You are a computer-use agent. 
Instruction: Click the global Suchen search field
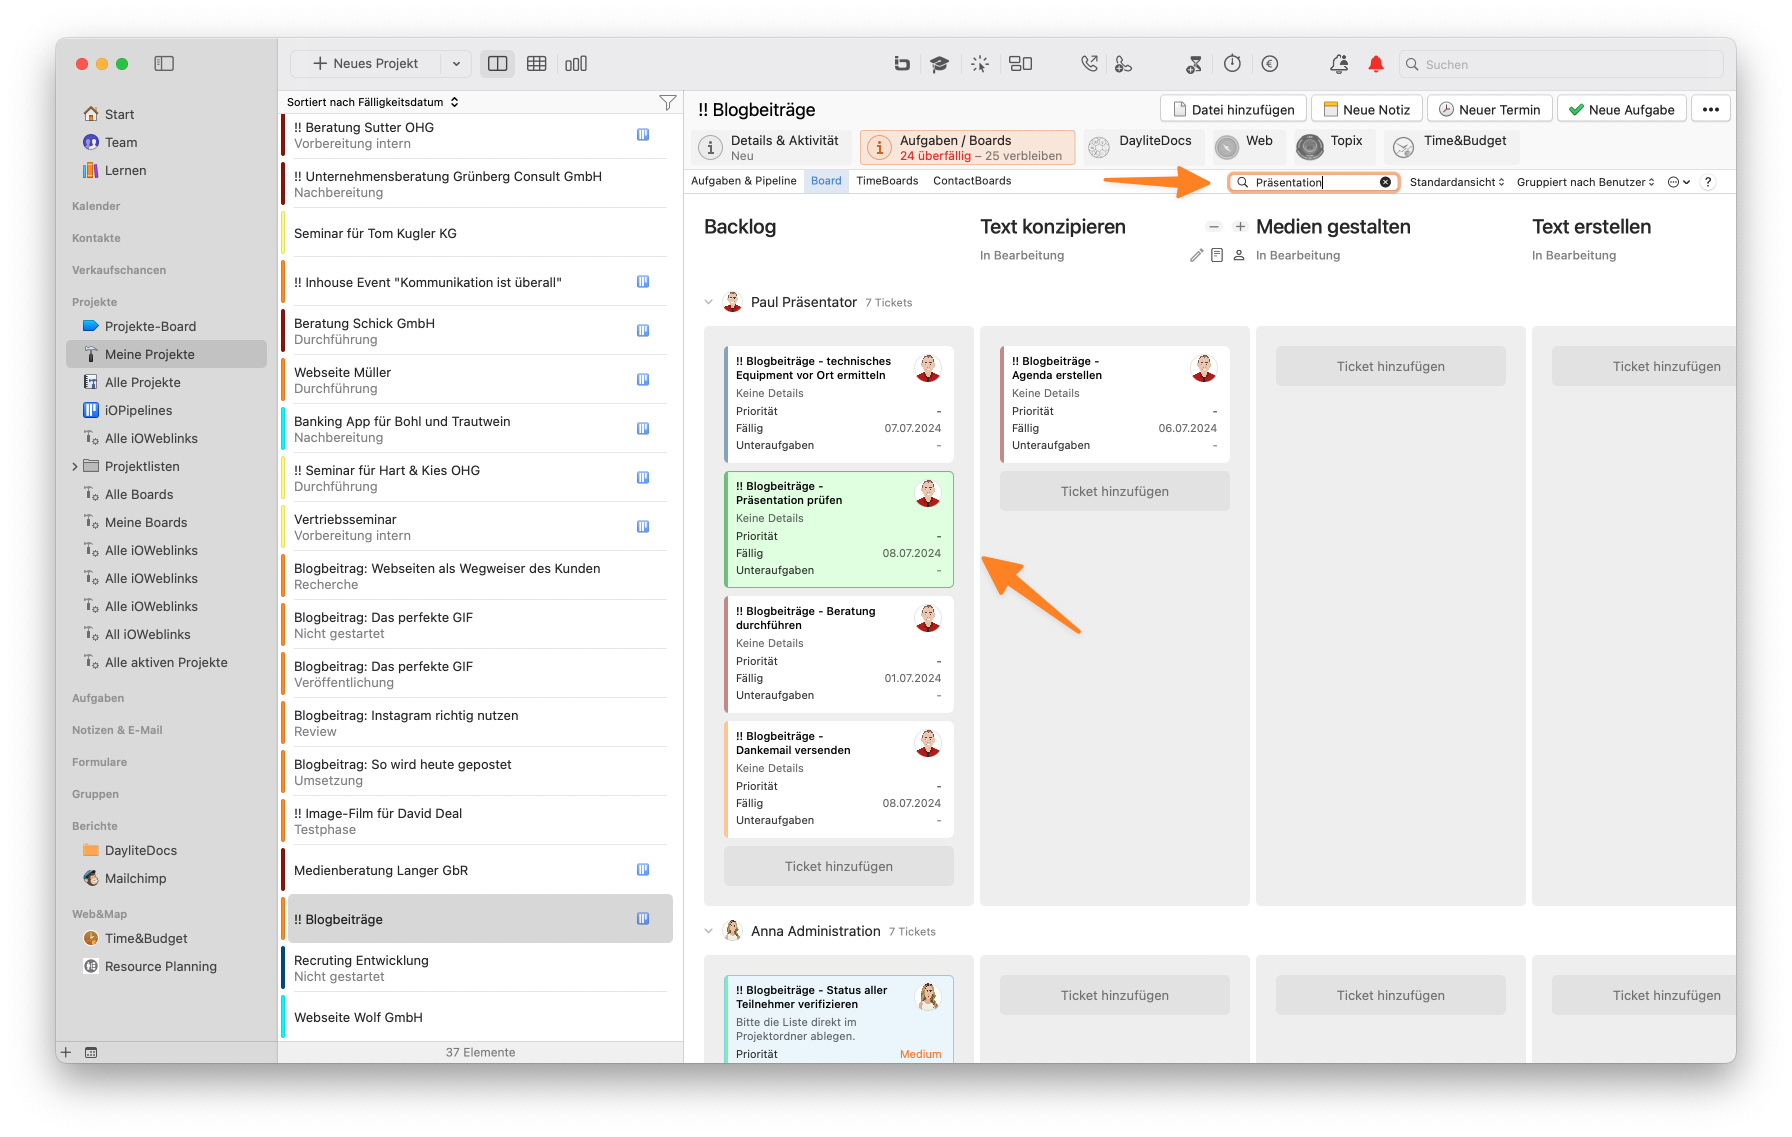(x=1560, y=64)
